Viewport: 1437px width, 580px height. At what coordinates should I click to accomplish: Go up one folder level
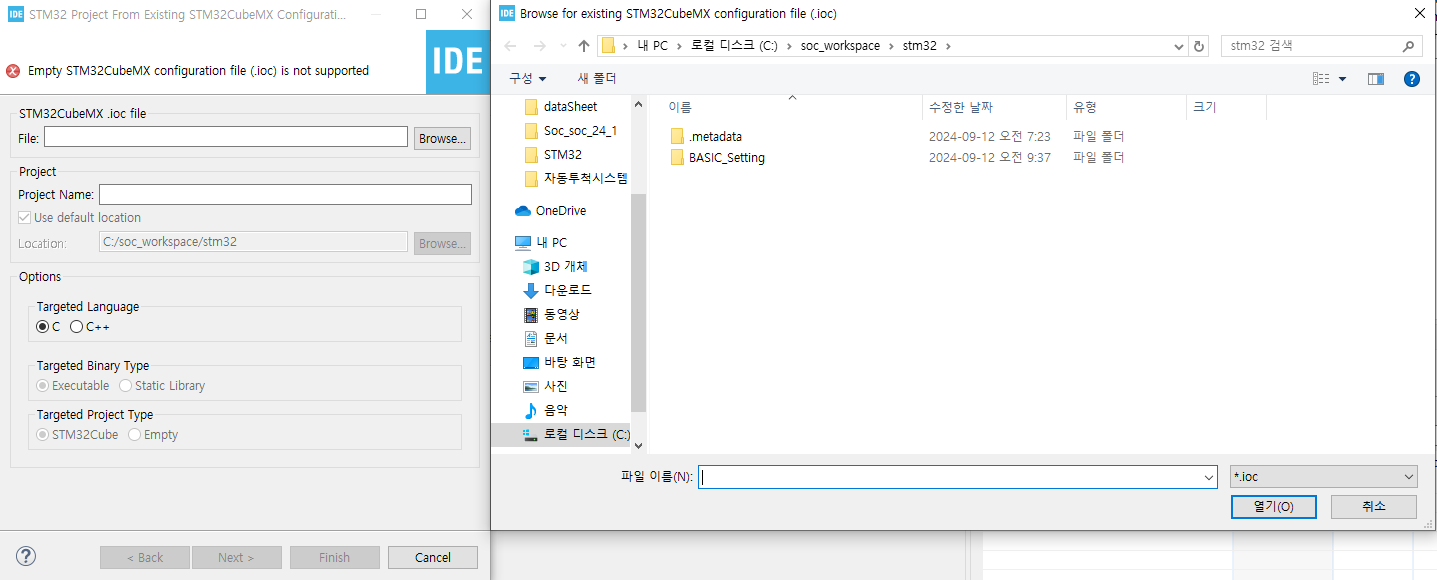[584, 46]
